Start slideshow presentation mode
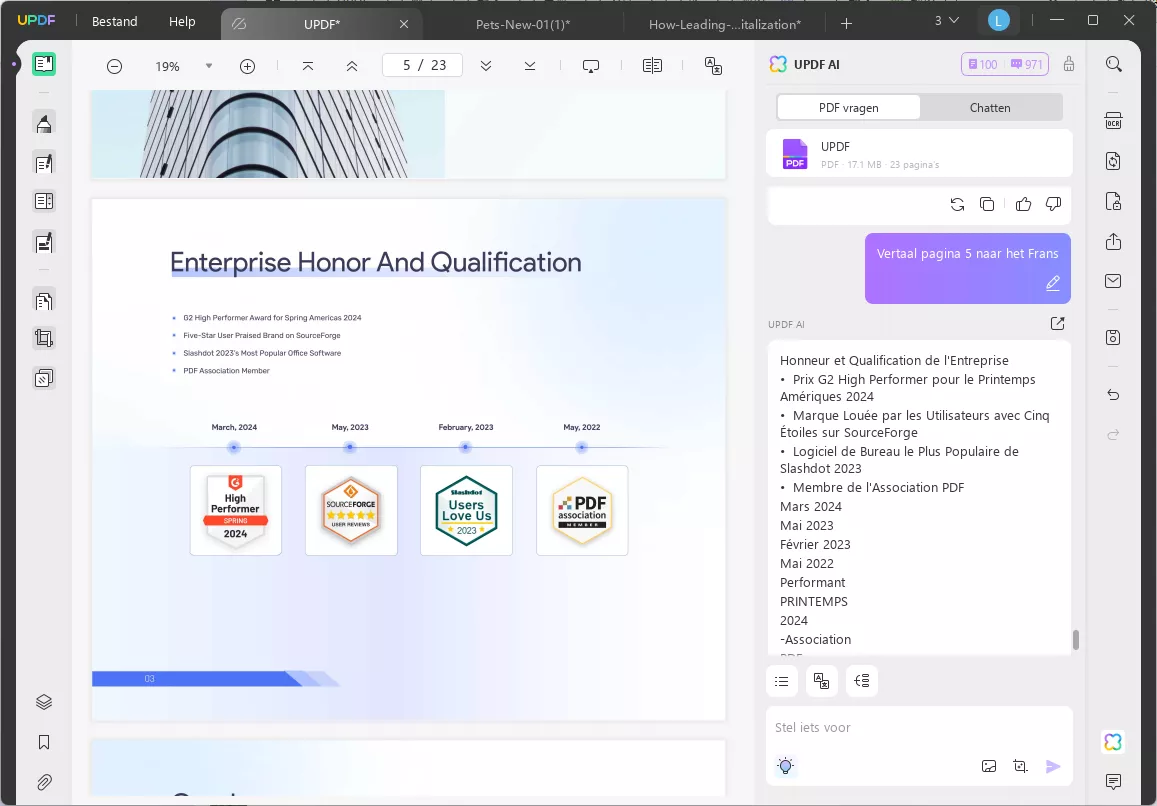1157x806 pixels. (x=591, y=66)
